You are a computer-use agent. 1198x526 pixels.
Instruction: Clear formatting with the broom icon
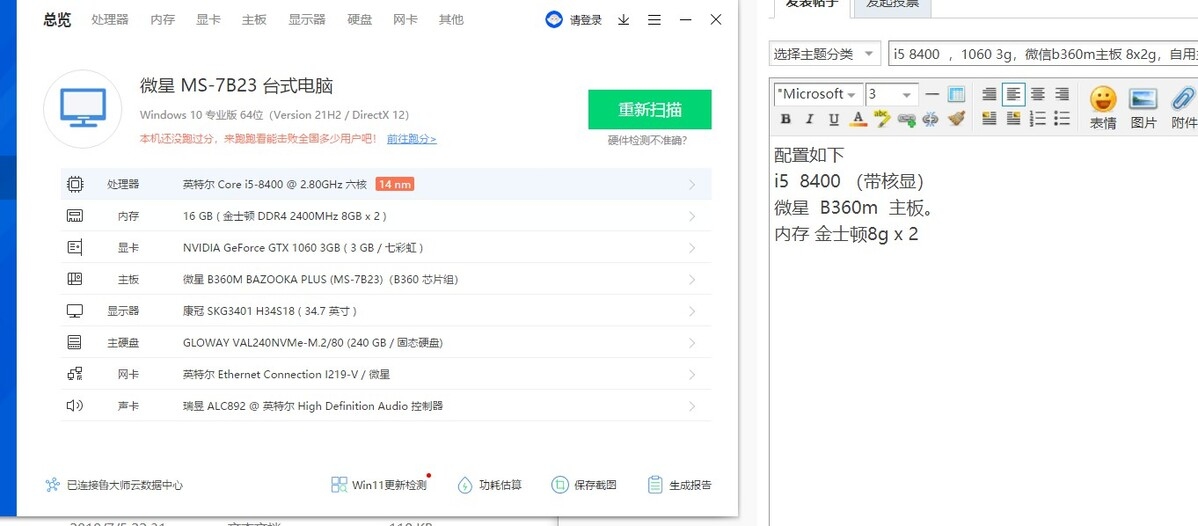point(956,119)
